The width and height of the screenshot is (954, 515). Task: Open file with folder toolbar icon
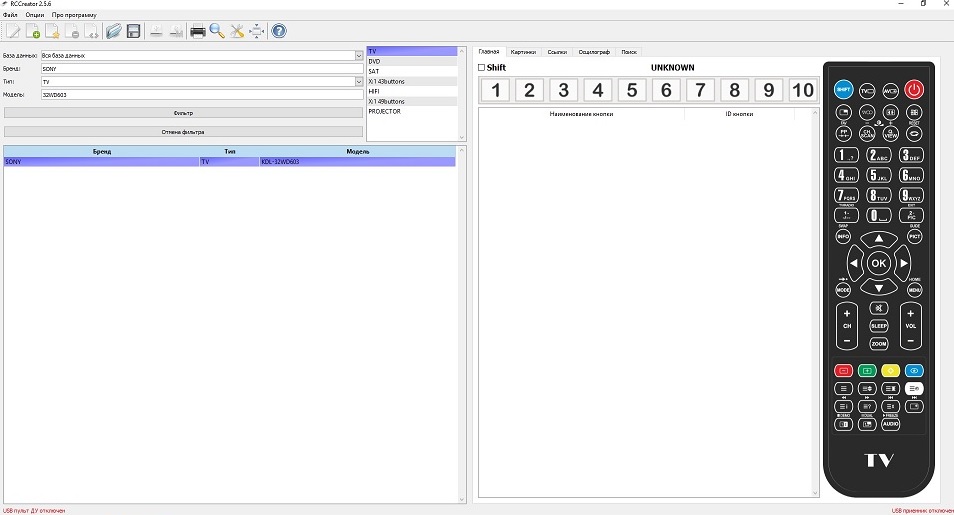click(114, 31)
